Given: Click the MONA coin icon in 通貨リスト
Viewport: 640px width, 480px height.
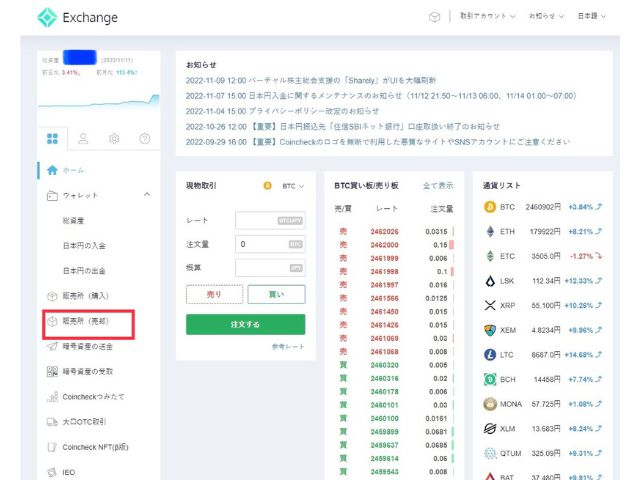Looking at the screenshot, I should (490, 404).
